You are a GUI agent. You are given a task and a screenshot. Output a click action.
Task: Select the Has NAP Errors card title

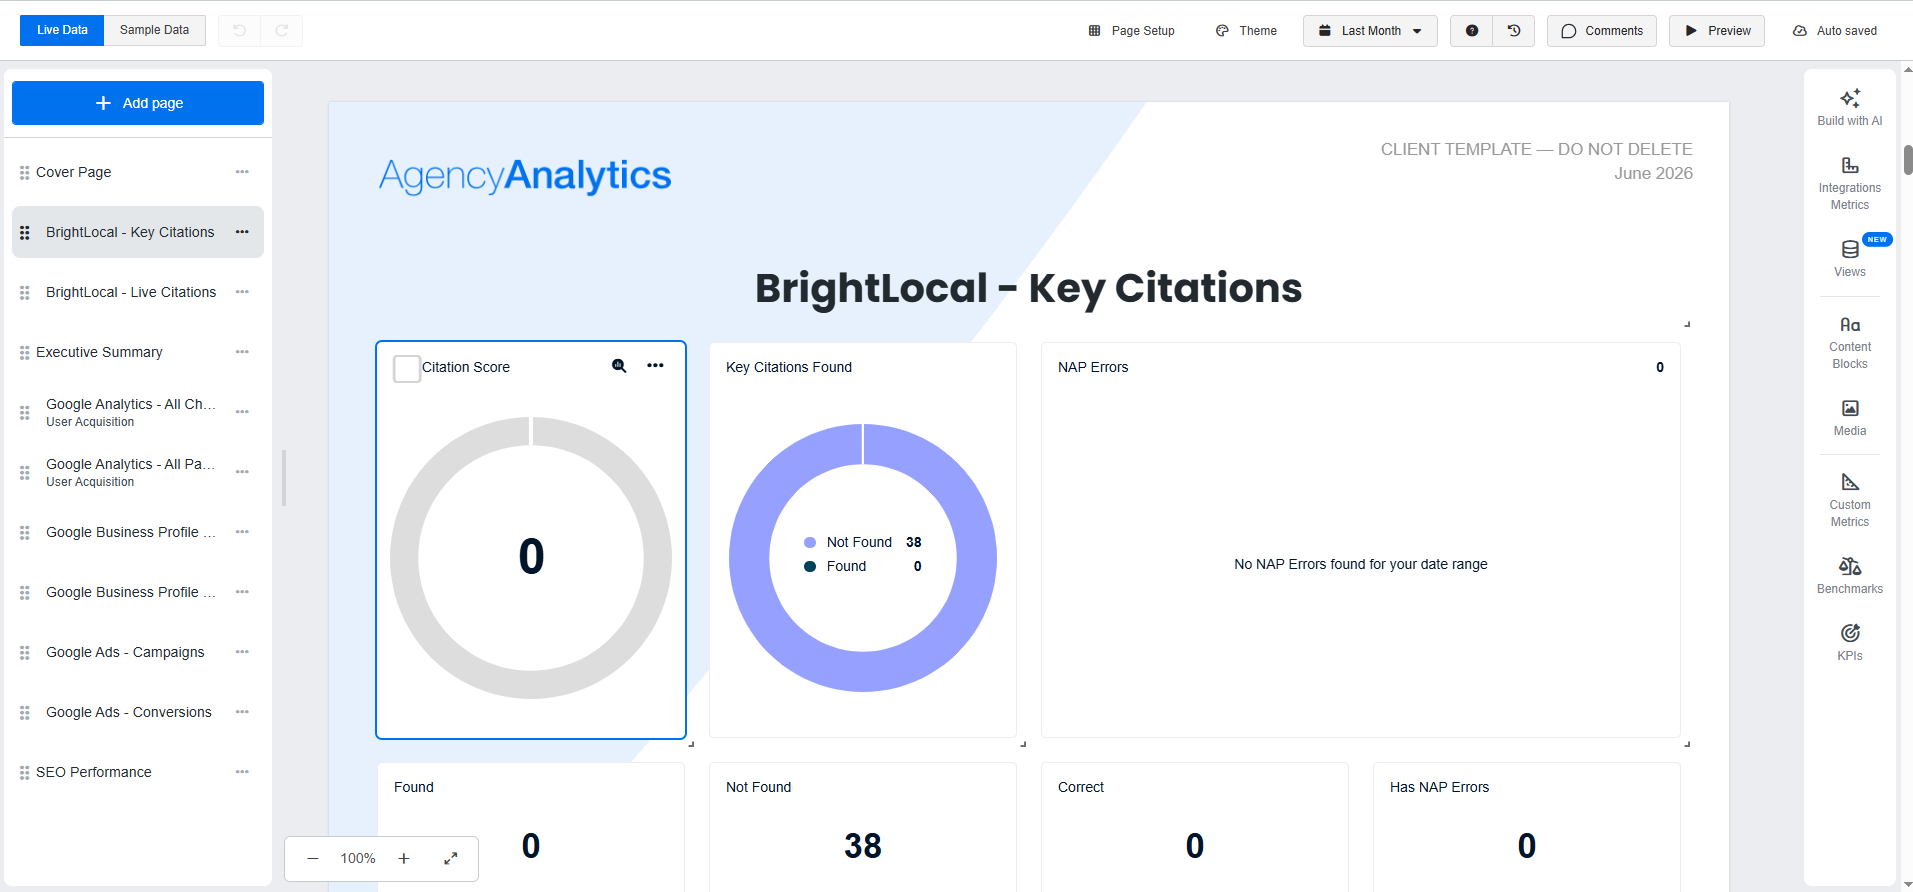tap(1439, 787)
